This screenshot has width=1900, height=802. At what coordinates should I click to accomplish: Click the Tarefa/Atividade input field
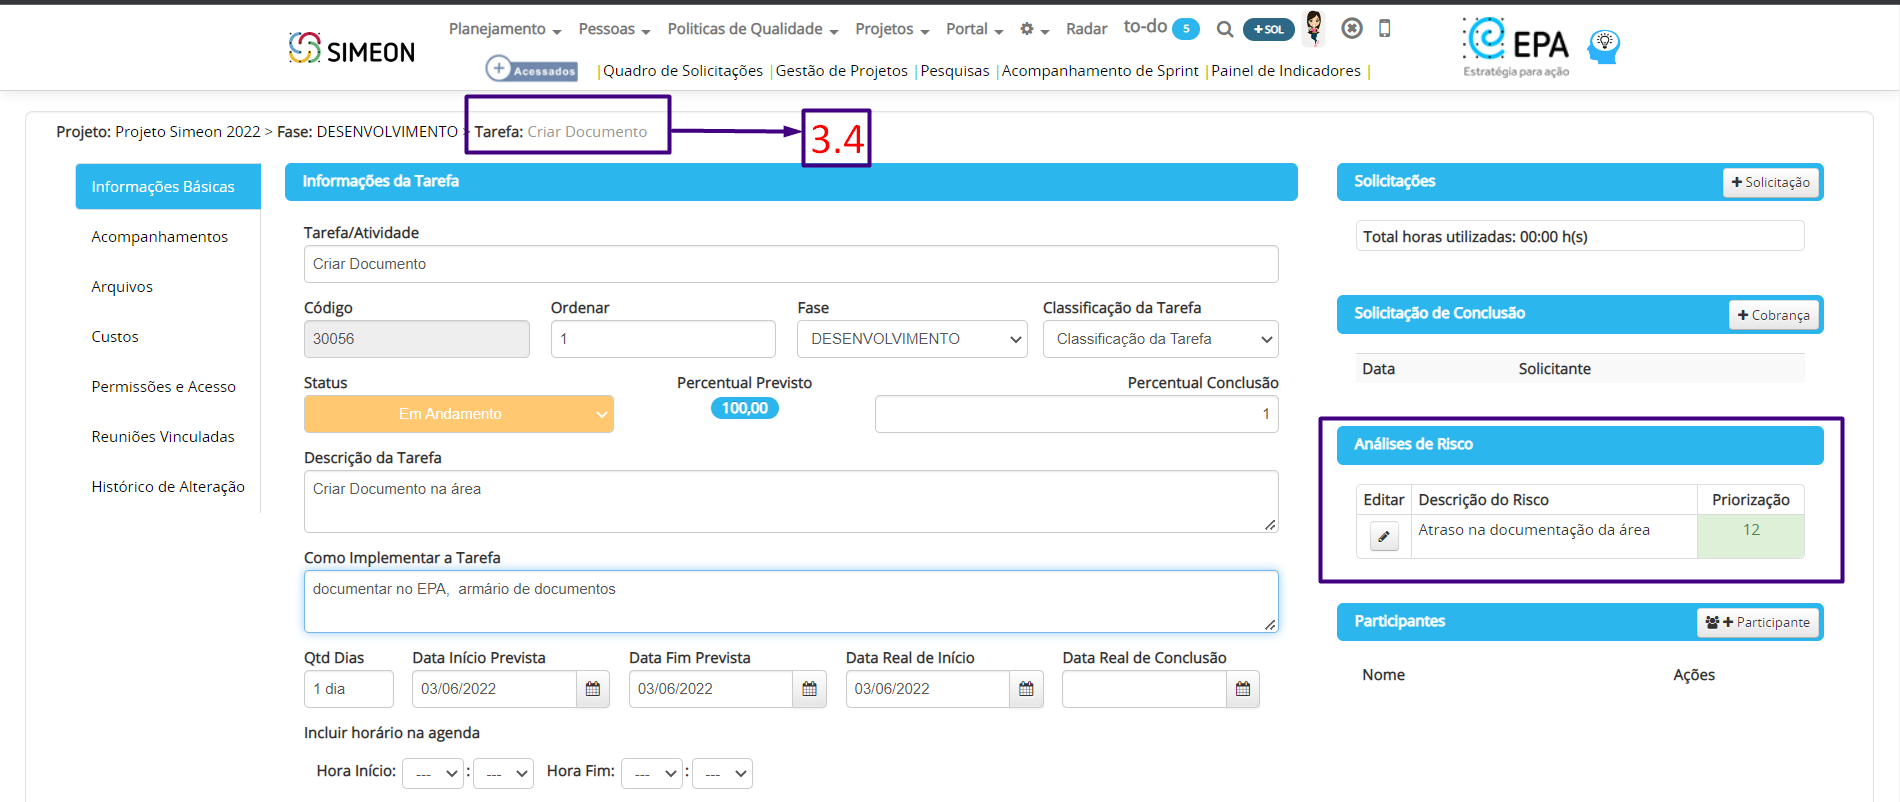pyautogui.click(x=791, y=264)
